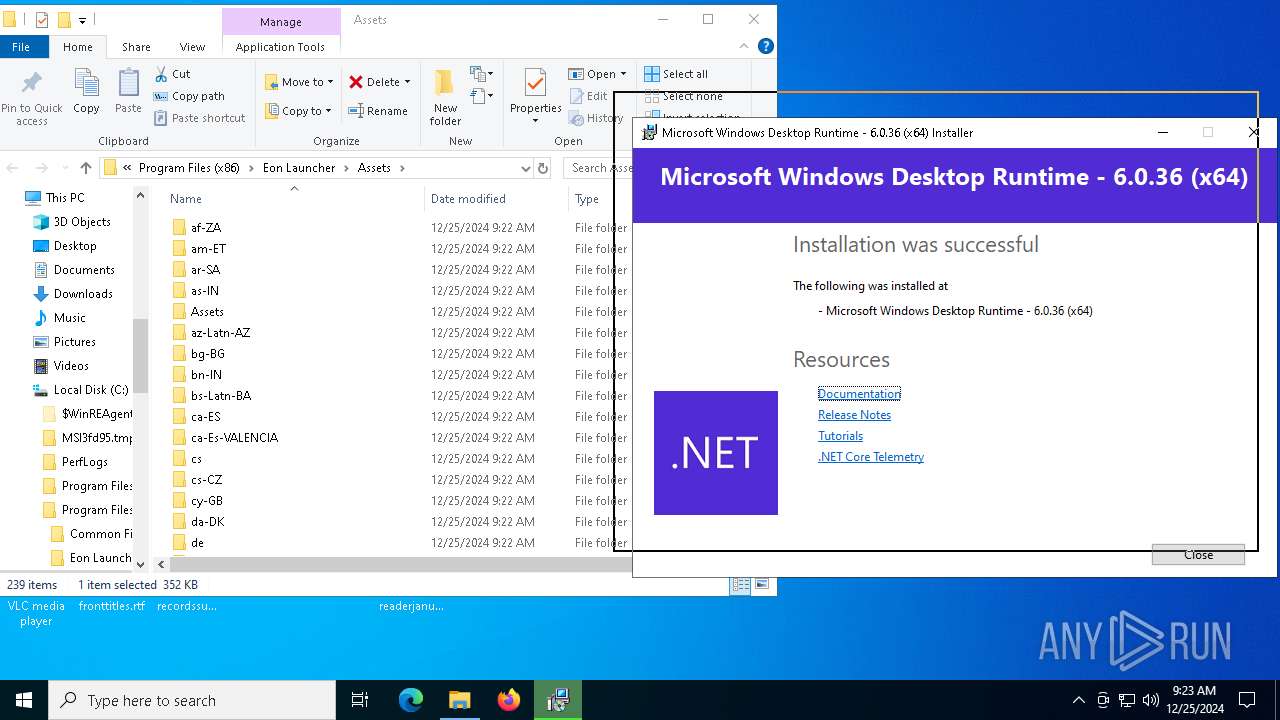This screenshot has height=720, width=1280.
Task: Open Application Tools tab
Action: coord(280,47)
